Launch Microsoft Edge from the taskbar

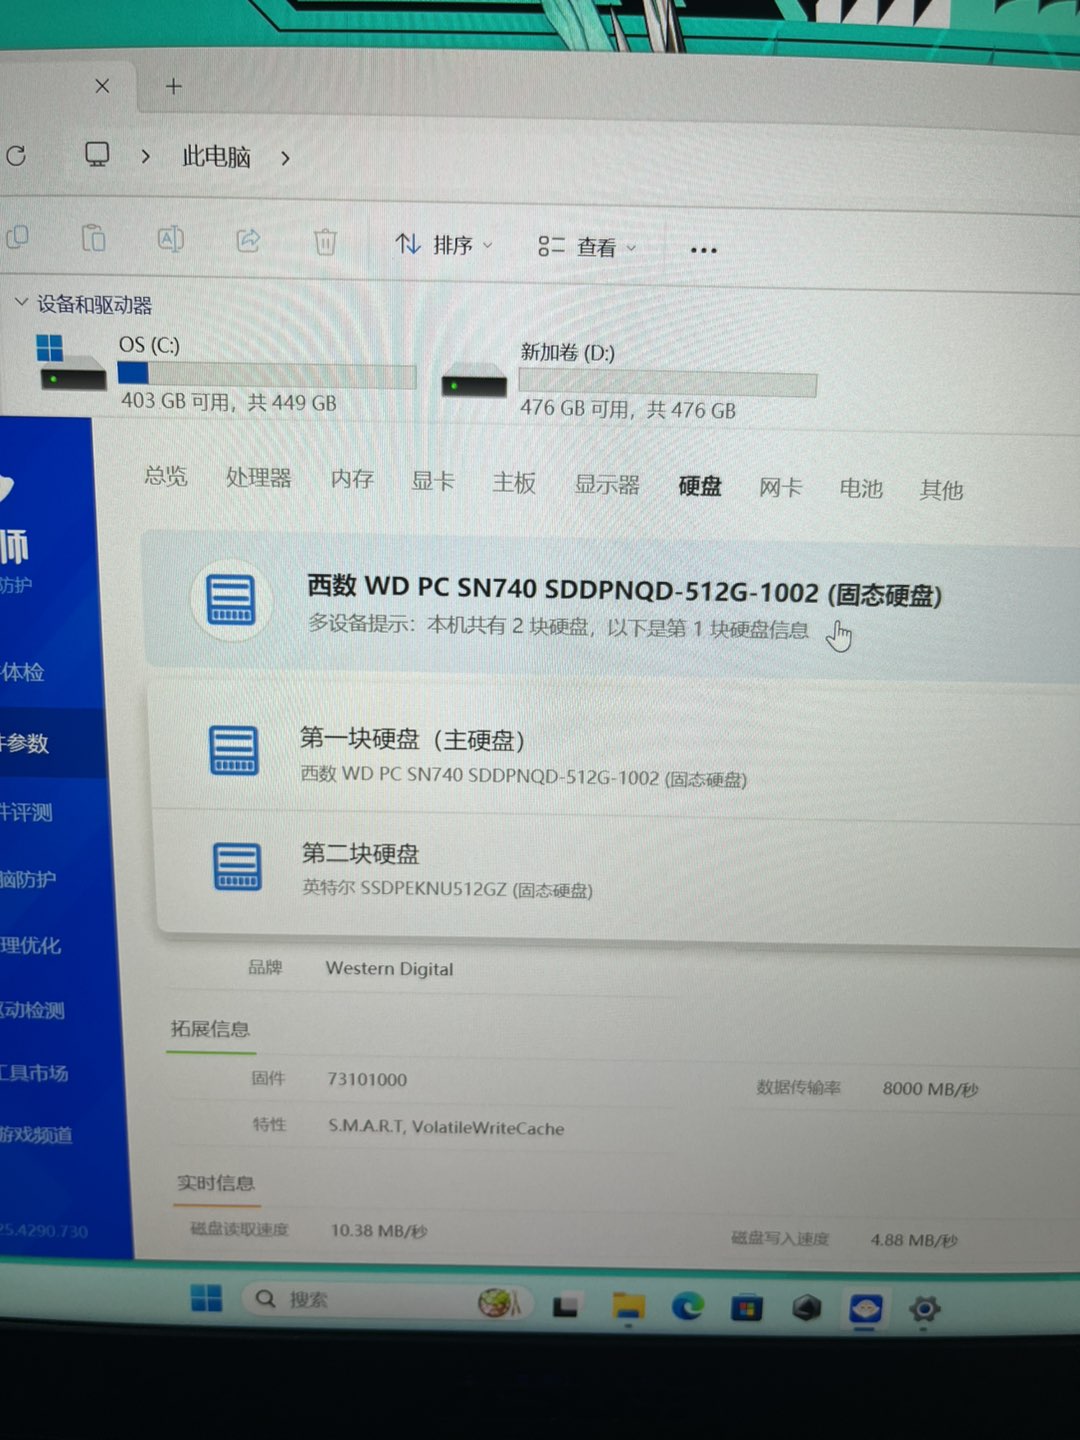(x=687, y=1307)
